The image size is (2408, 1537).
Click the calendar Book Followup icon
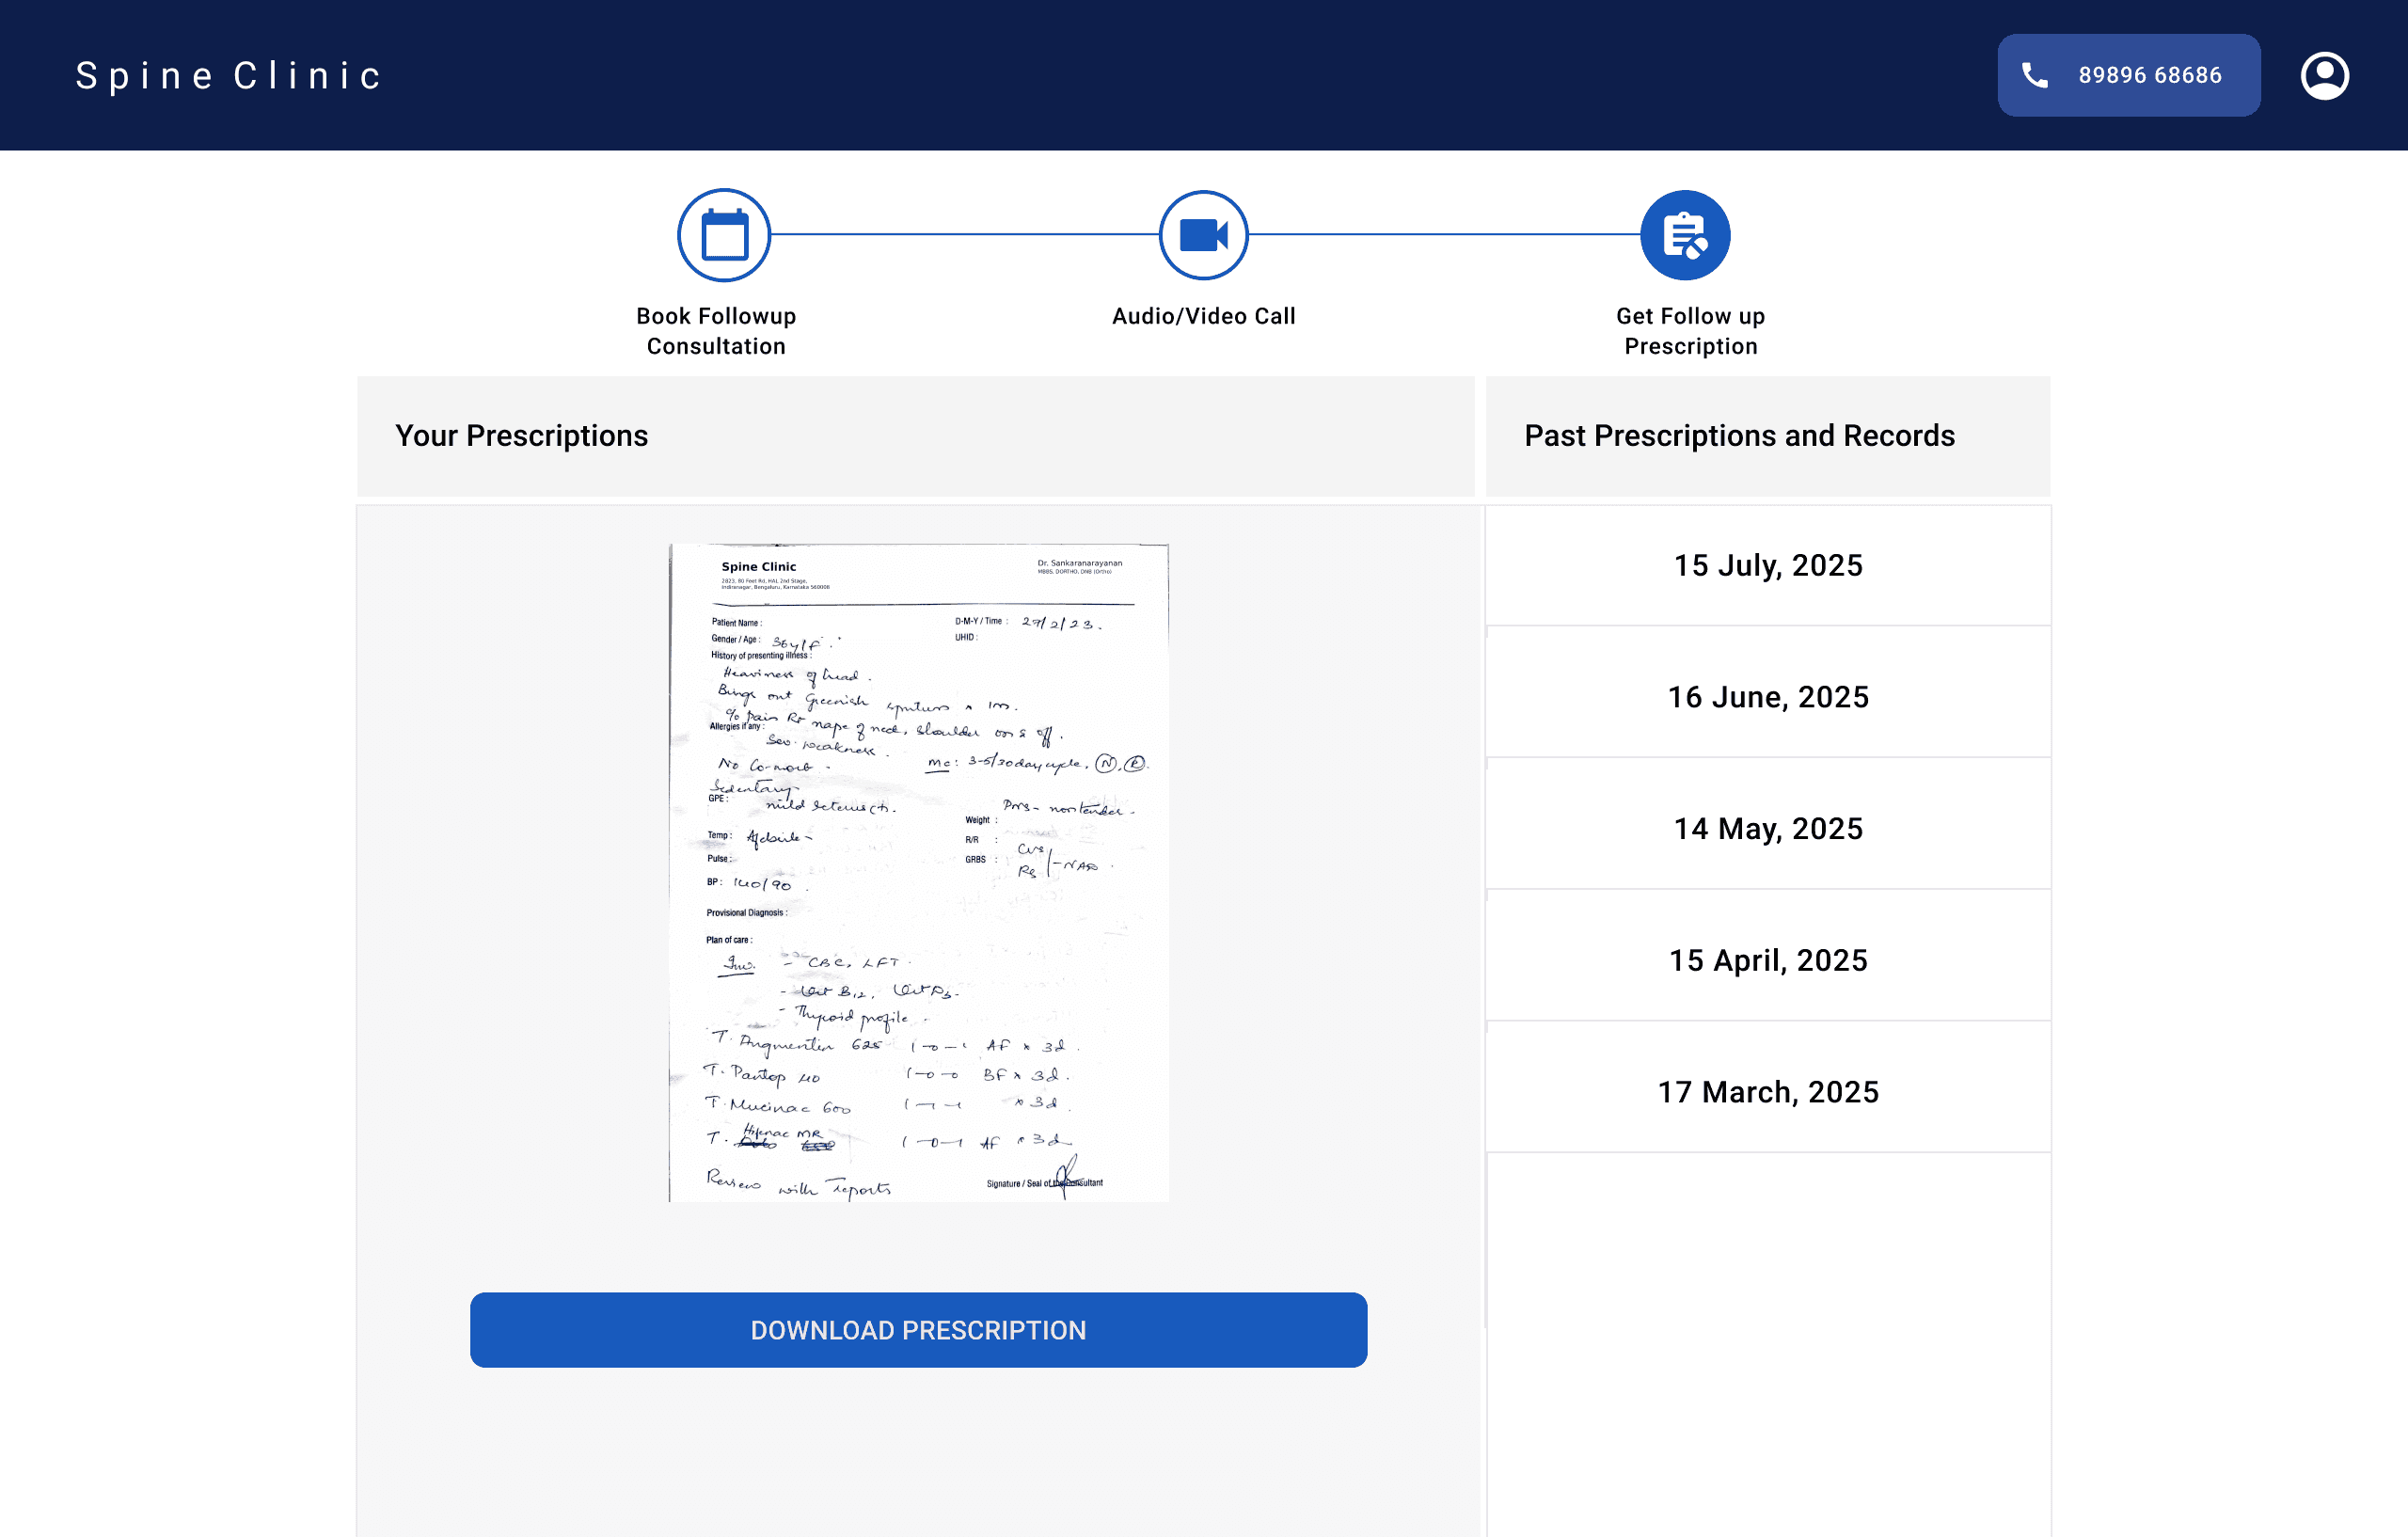pyautogui.click(x=724, y=236)
